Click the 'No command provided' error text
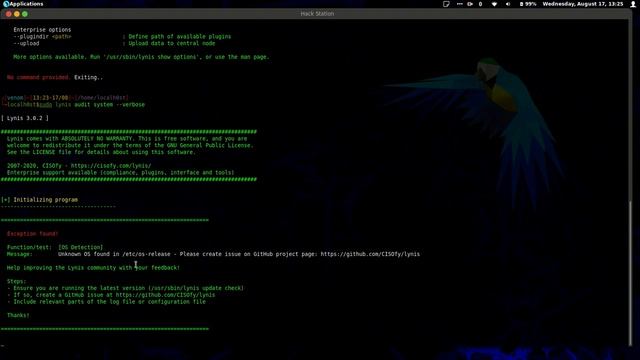640x360 pixels. [x=38, y=77]
